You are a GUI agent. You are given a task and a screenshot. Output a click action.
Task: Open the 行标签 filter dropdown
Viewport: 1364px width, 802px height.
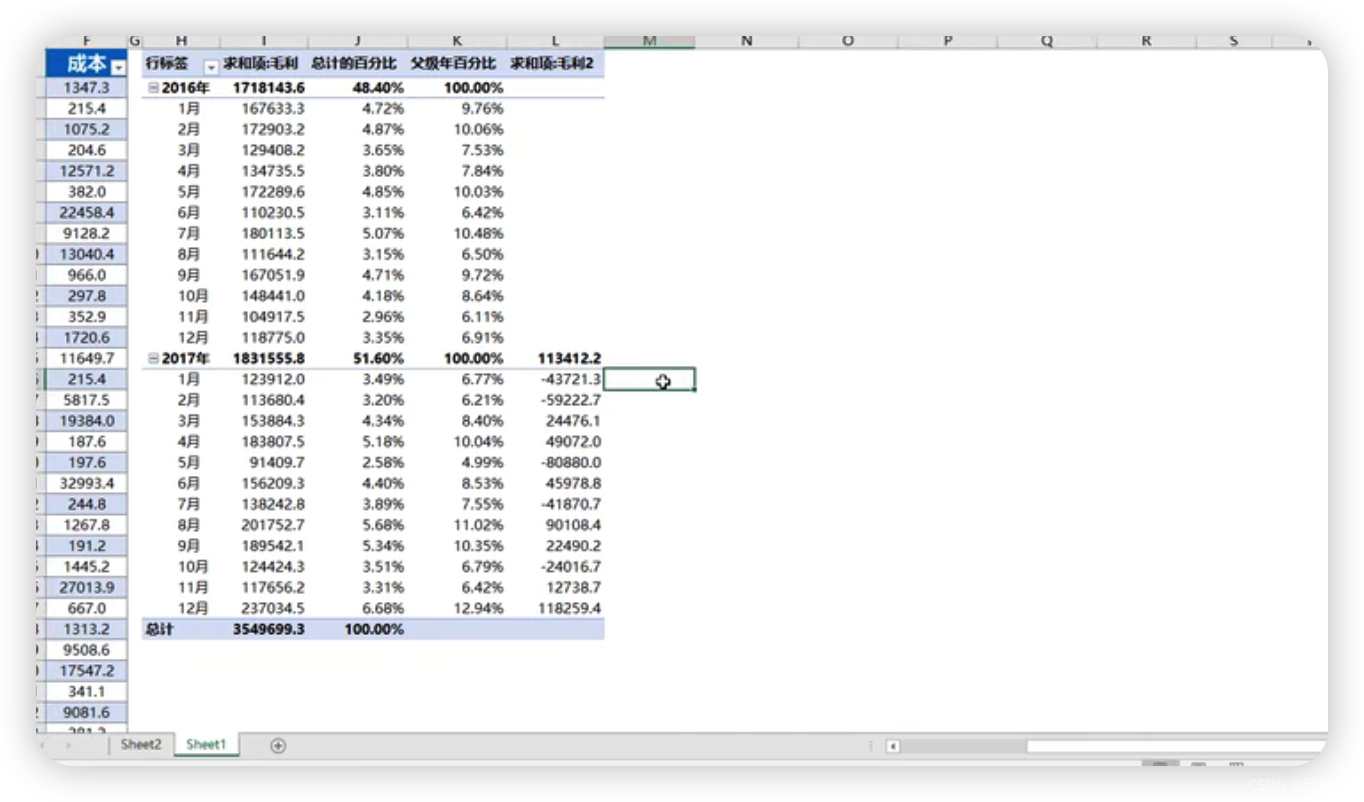(x=211, y=66)
